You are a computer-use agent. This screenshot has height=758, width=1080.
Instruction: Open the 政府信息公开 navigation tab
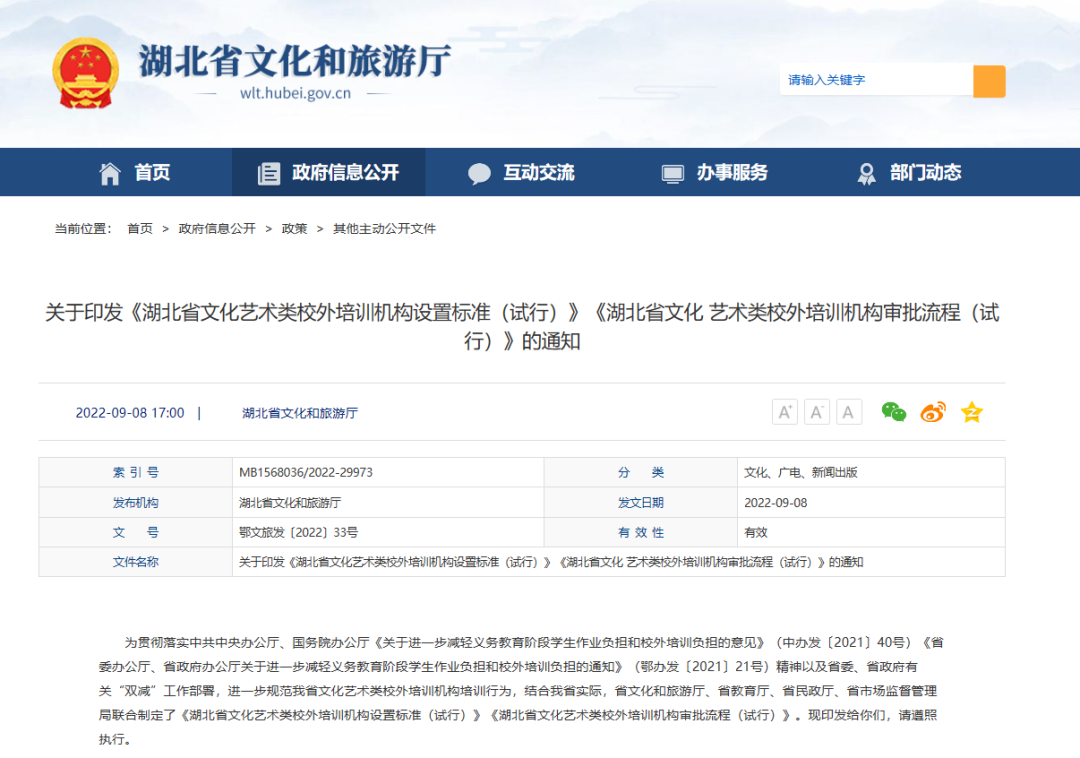(x=328, y=173)
